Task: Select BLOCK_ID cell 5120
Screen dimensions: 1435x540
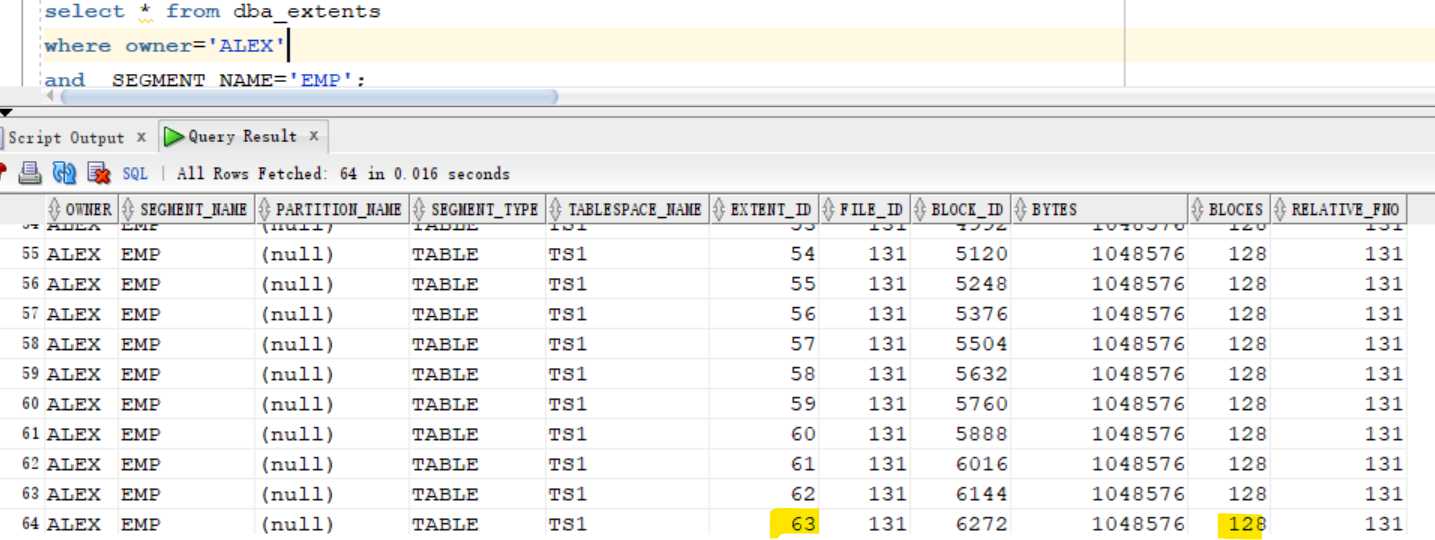Action: [960, 254]
